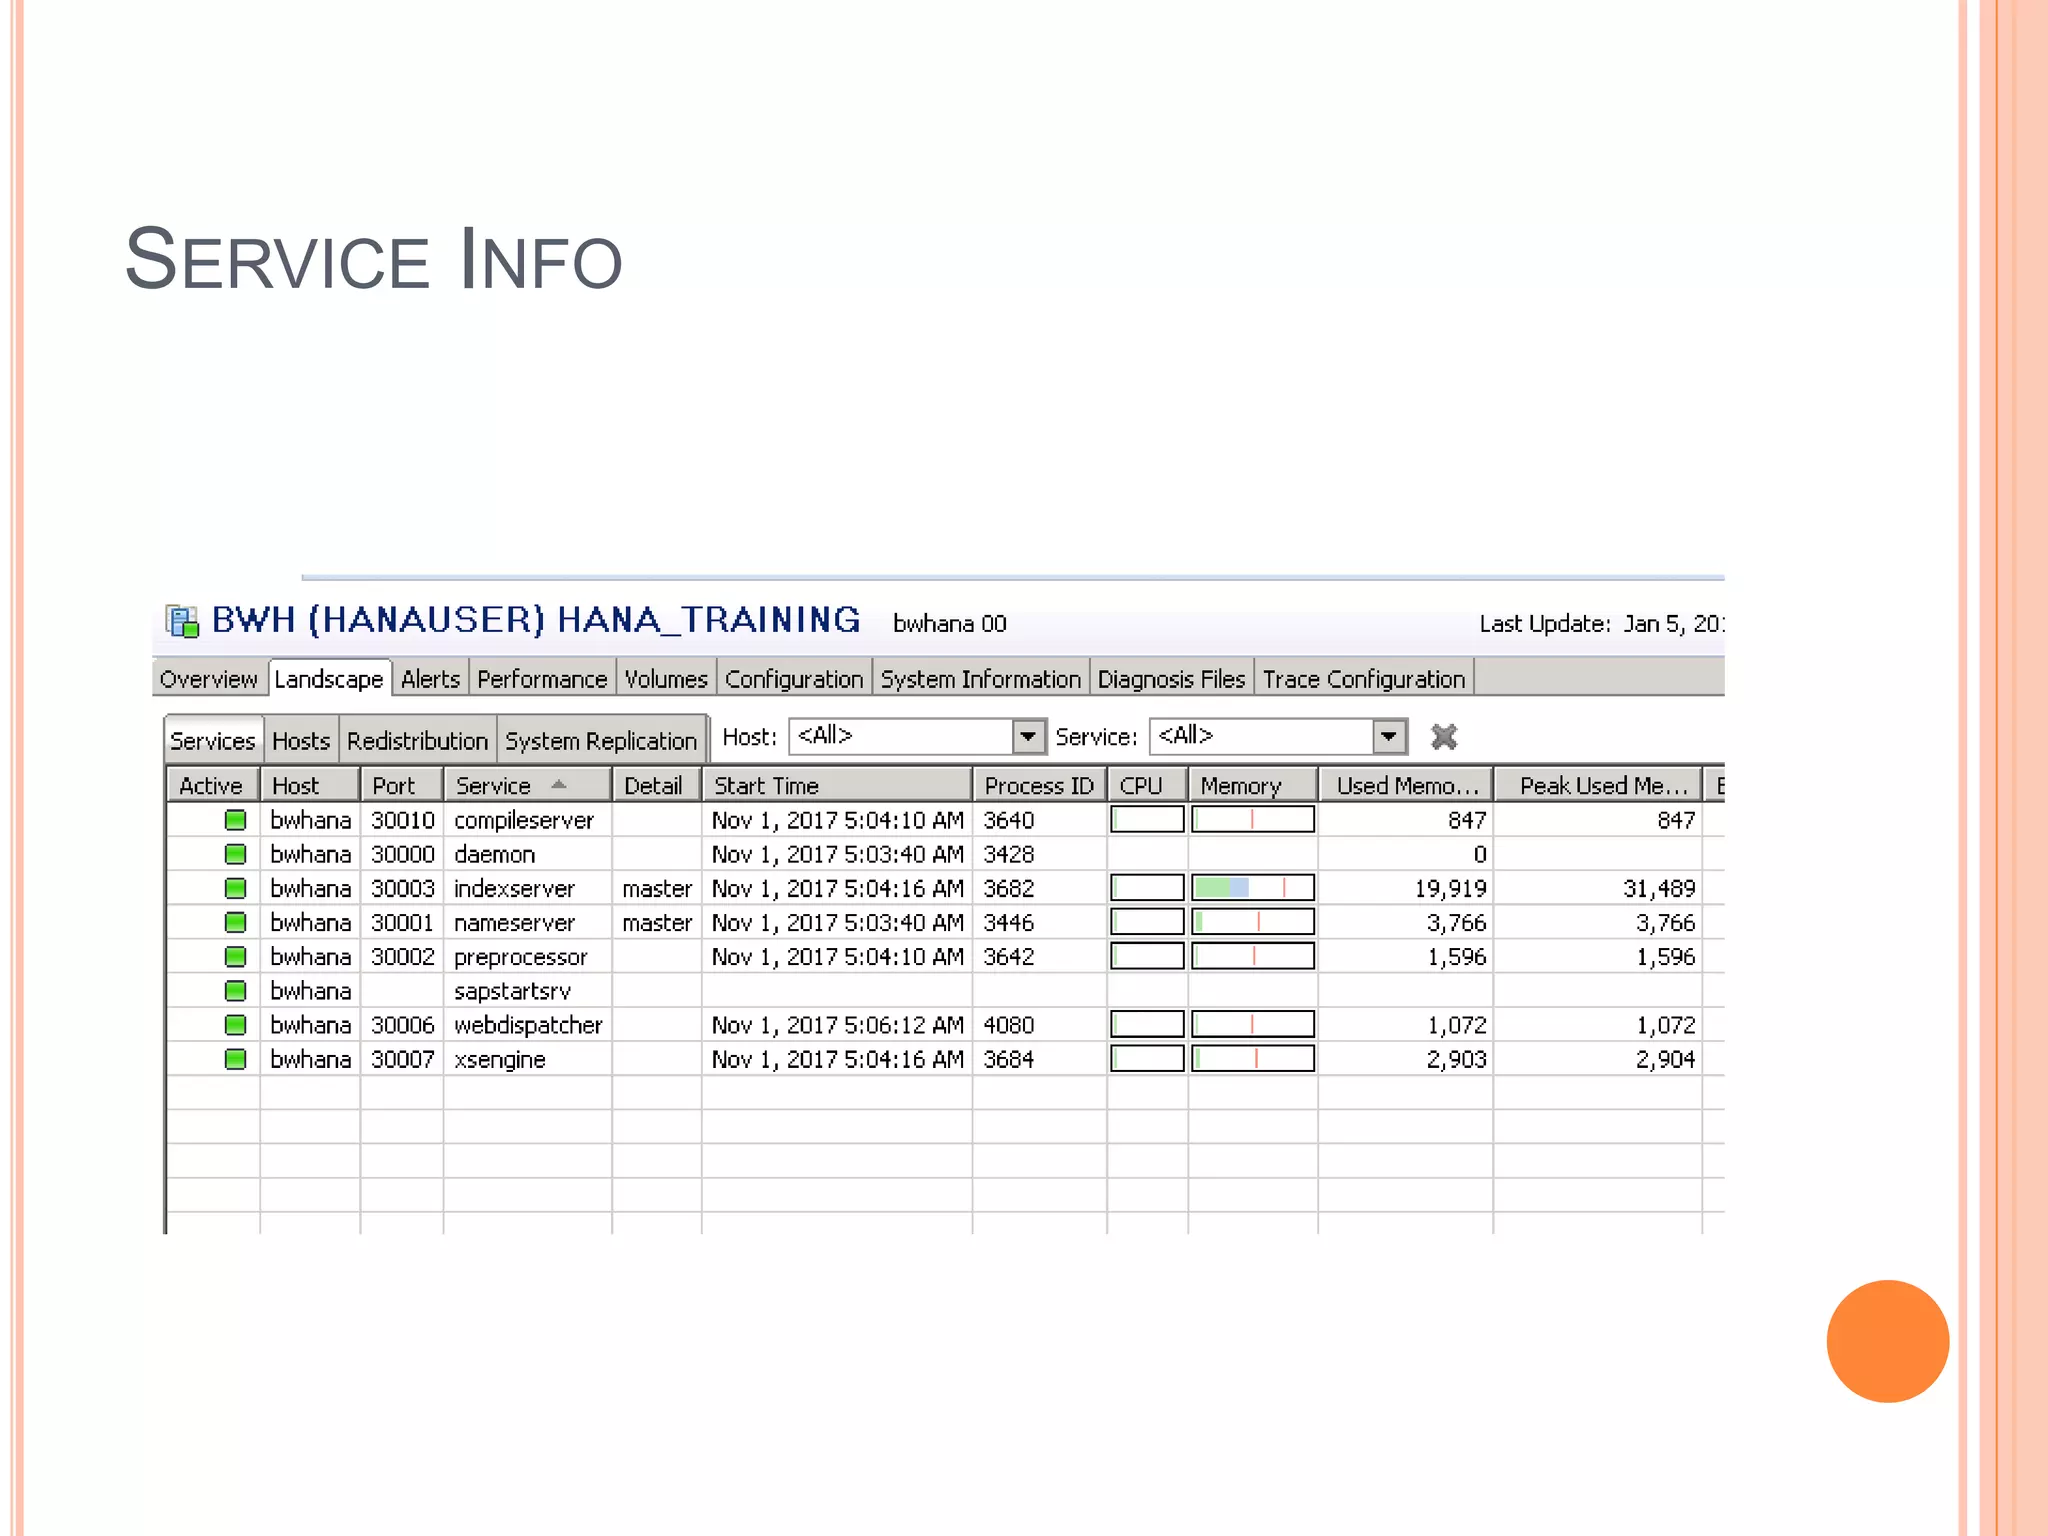
Task: Select the preprocessor service name
Action: click(x=520, y=957)
